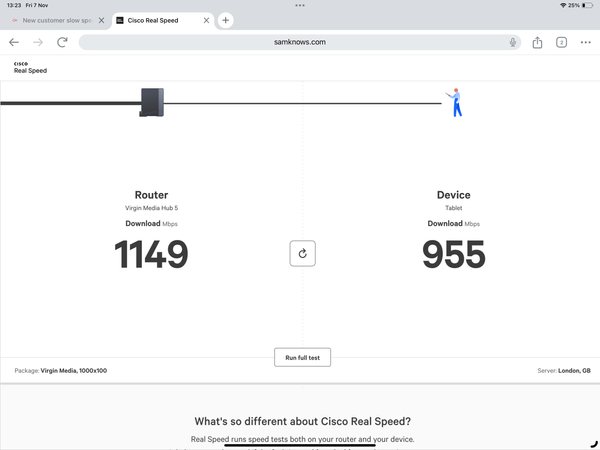
Task: Tap the microphone voice search icon
Action: click(512, 42)
